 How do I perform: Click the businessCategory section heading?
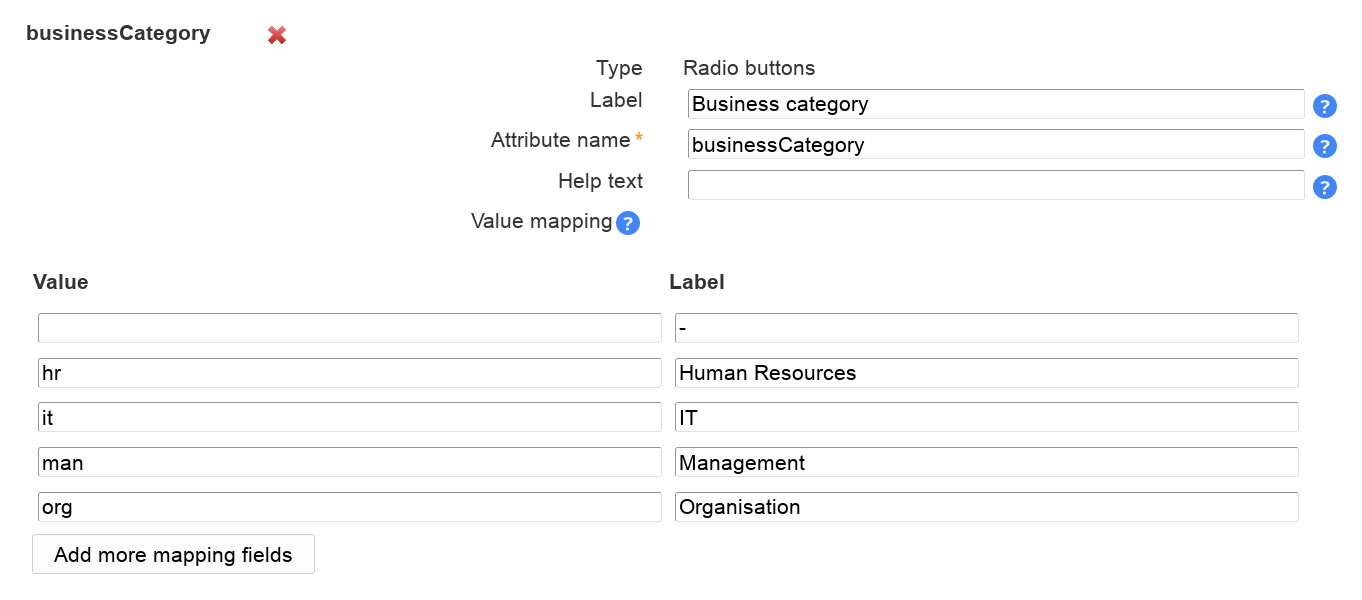[118, 33]
